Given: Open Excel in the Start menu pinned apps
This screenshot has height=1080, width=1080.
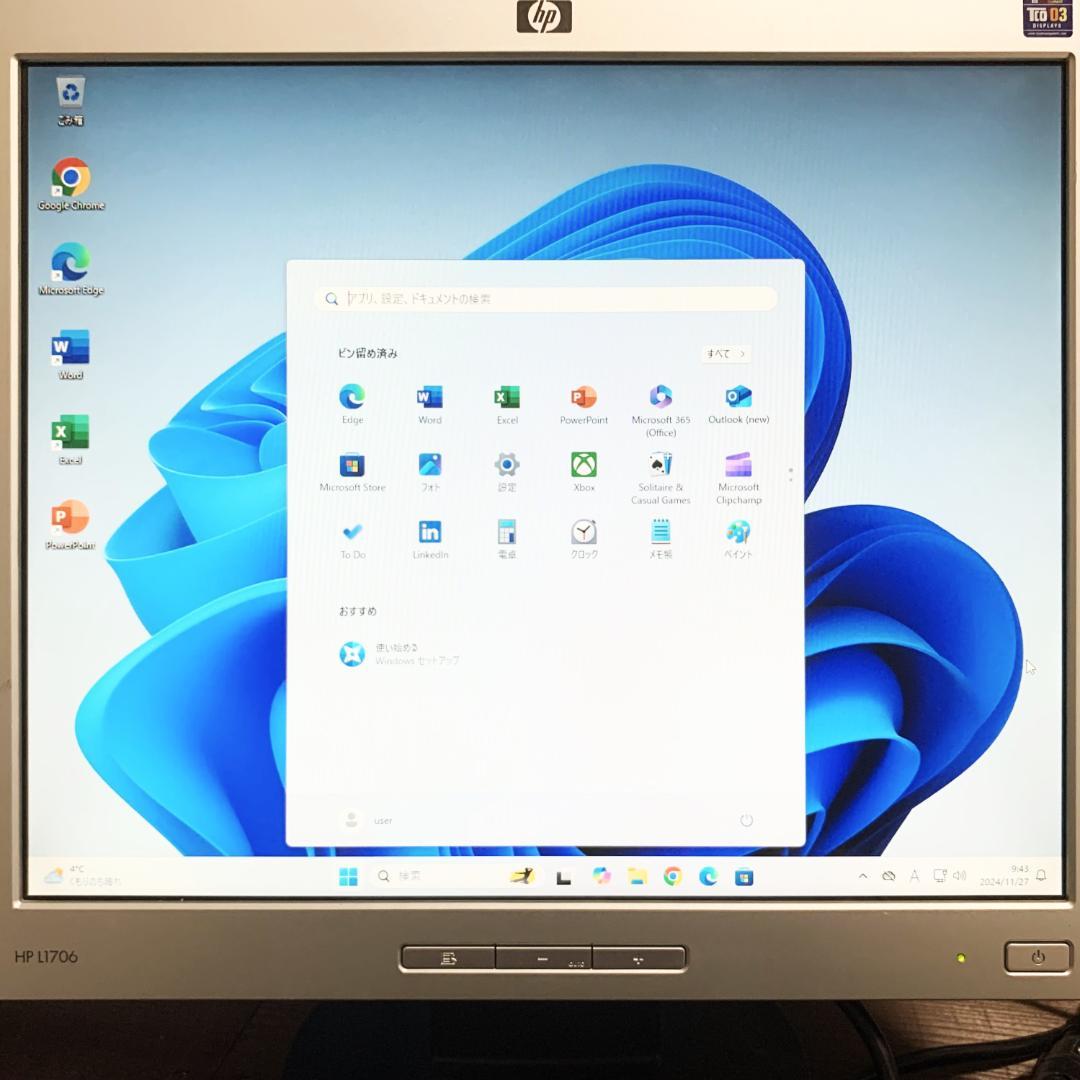Looking at the screenshot, I should [x=507, y=404].
